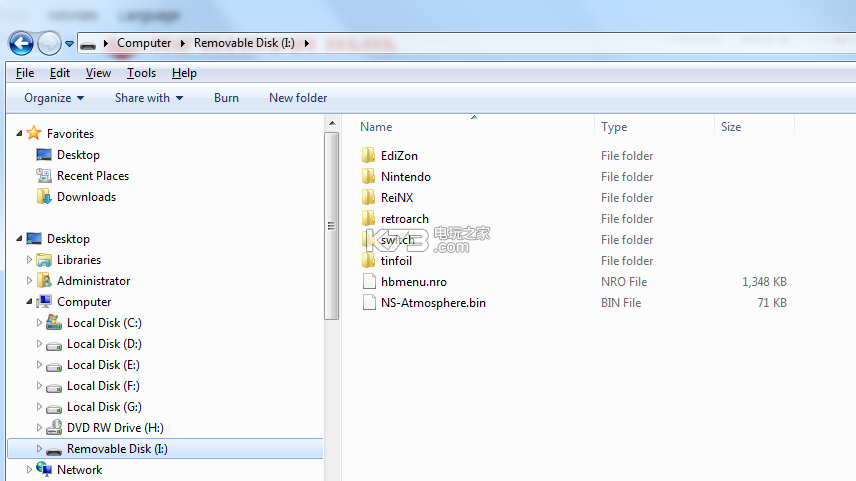The width and height of the screenshot is (856, 481).
Task: Open the View menu
Action: click(x=98, y=73)
